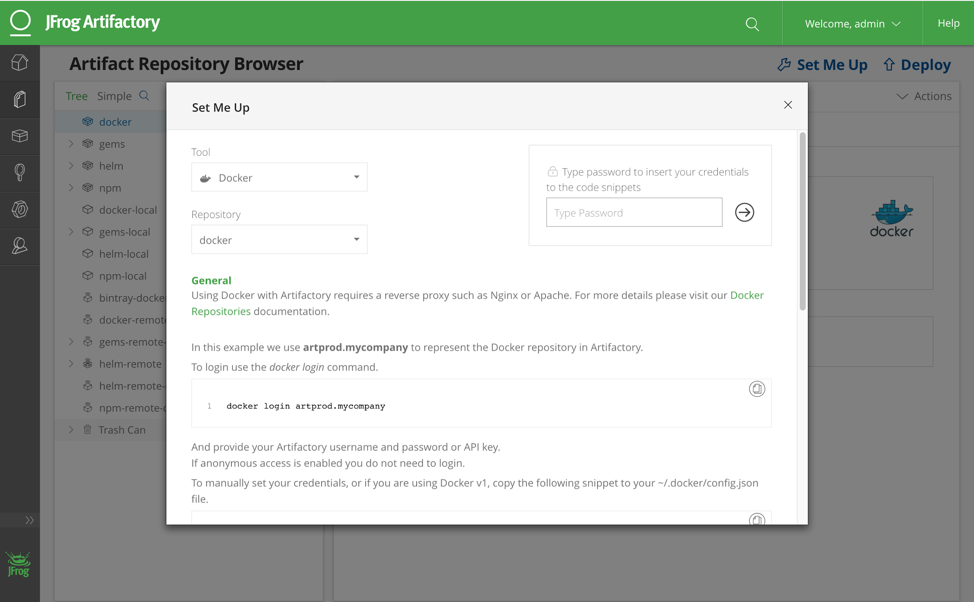The image size is (974, 602).
Task: Expand the npm repository node
Action: click(x=71, y=188)
